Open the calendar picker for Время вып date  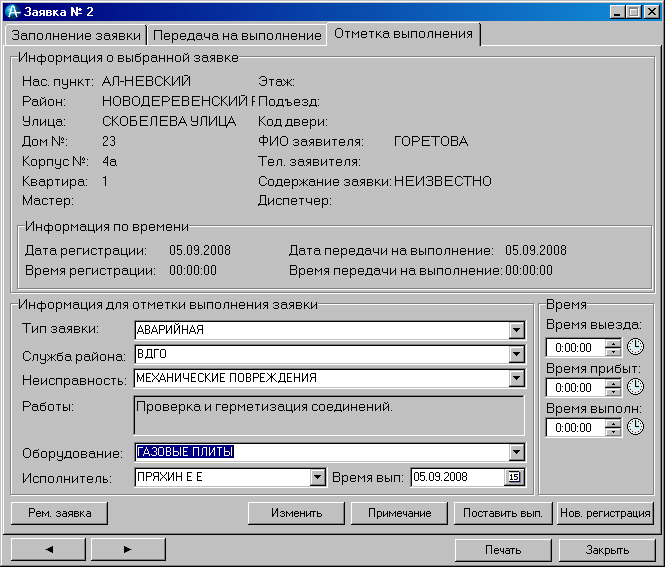pyautogui.click(x=515, y=477)
